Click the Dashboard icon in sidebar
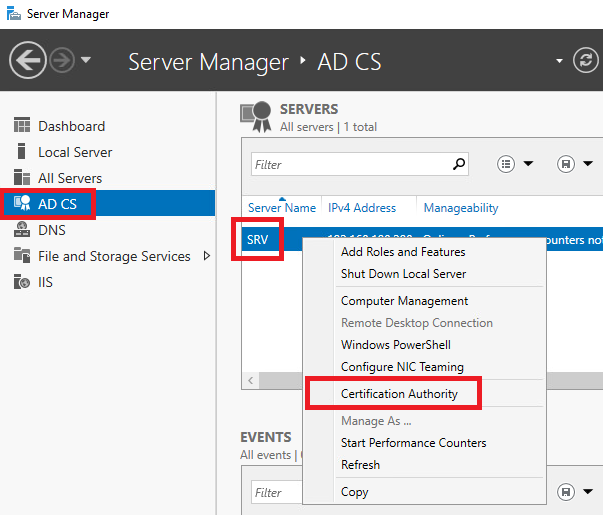This screenshot has width=603, height=515. (x=22, y=125)
